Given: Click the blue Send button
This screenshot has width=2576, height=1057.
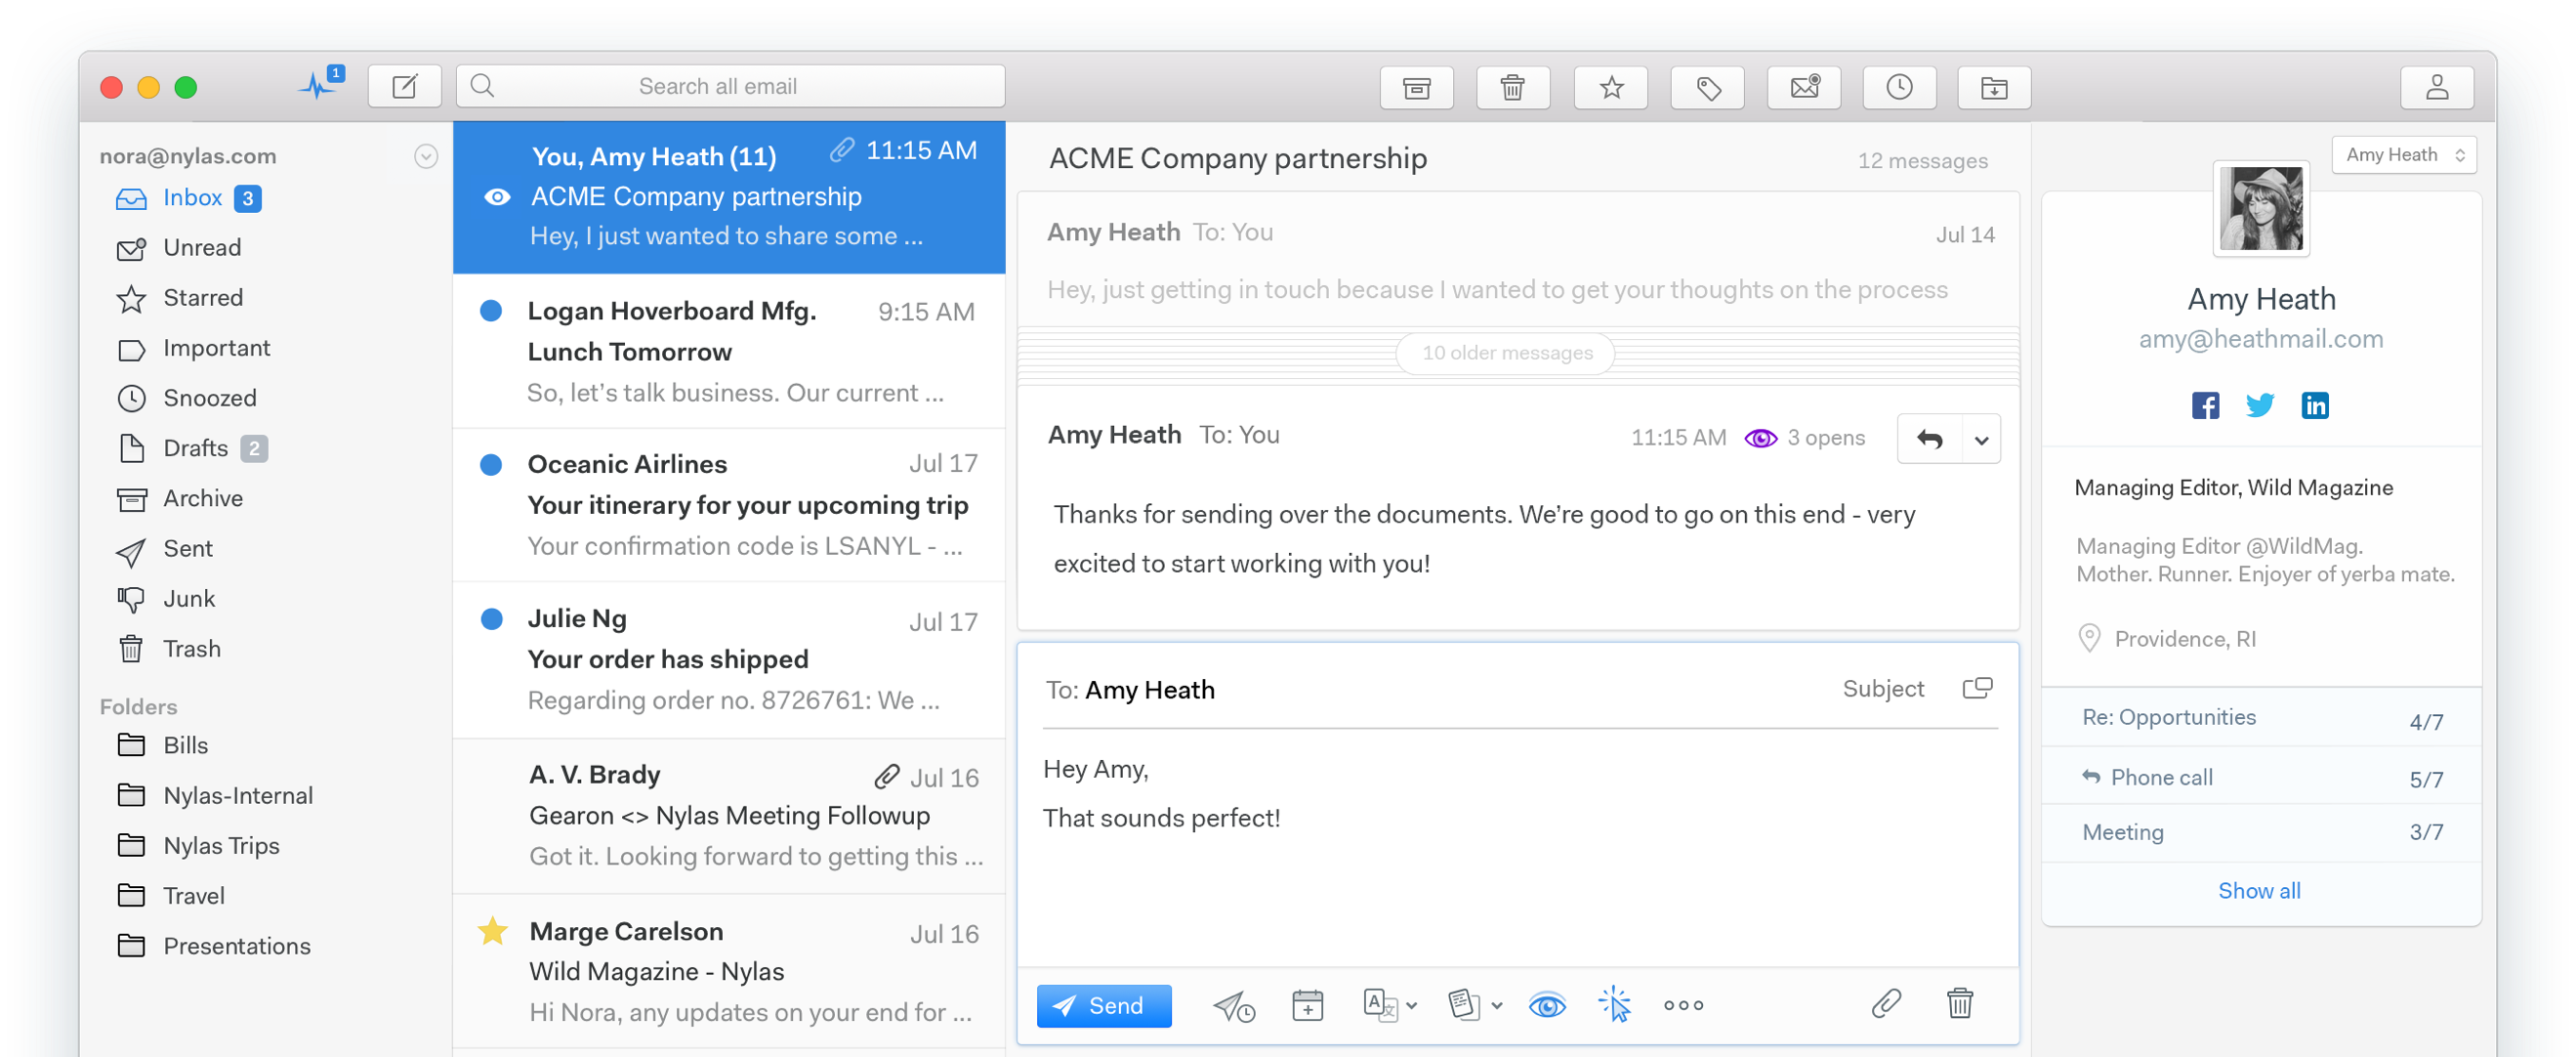Looking at the screenshot, I should 1103,1005.
